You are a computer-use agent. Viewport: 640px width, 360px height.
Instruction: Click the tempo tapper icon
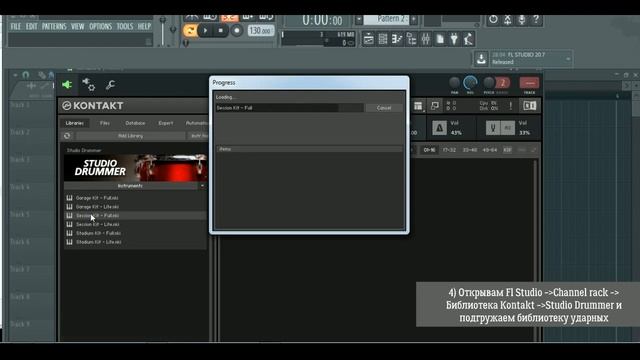[468, 39]
